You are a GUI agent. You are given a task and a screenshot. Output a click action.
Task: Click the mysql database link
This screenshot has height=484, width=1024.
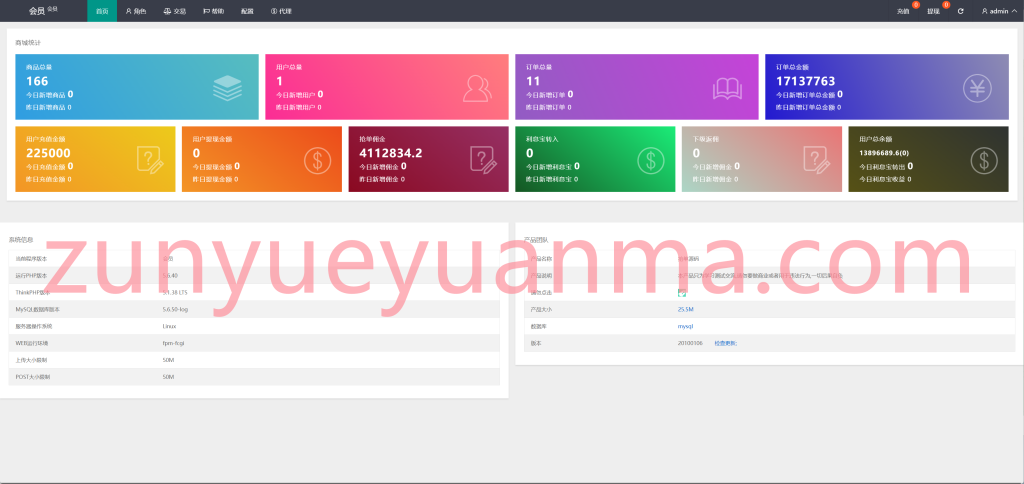click(x=685, y=326)
